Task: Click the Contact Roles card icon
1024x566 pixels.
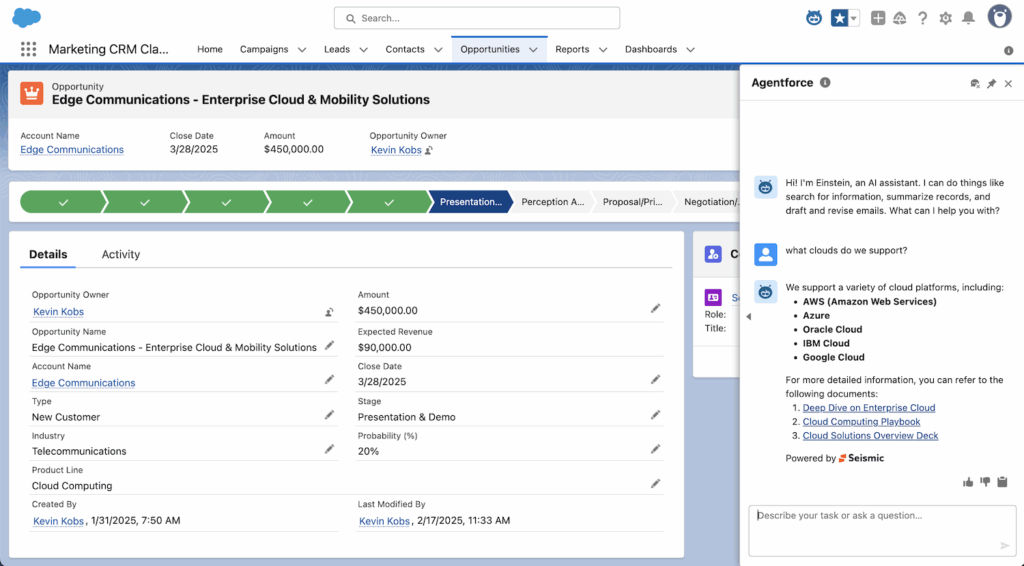Action: [713, 254]
